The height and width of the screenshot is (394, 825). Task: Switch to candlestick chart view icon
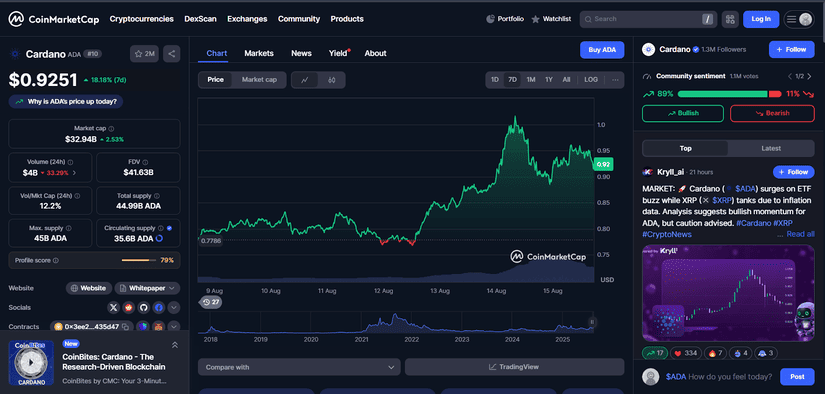click(331, 80)
